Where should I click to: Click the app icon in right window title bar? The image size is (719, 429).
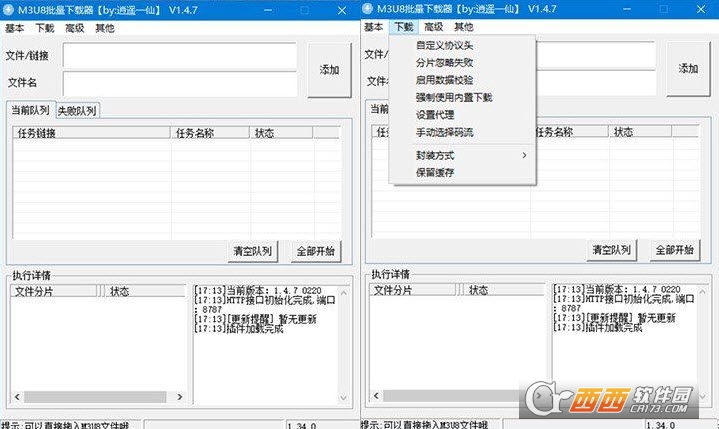click(369, 8)
